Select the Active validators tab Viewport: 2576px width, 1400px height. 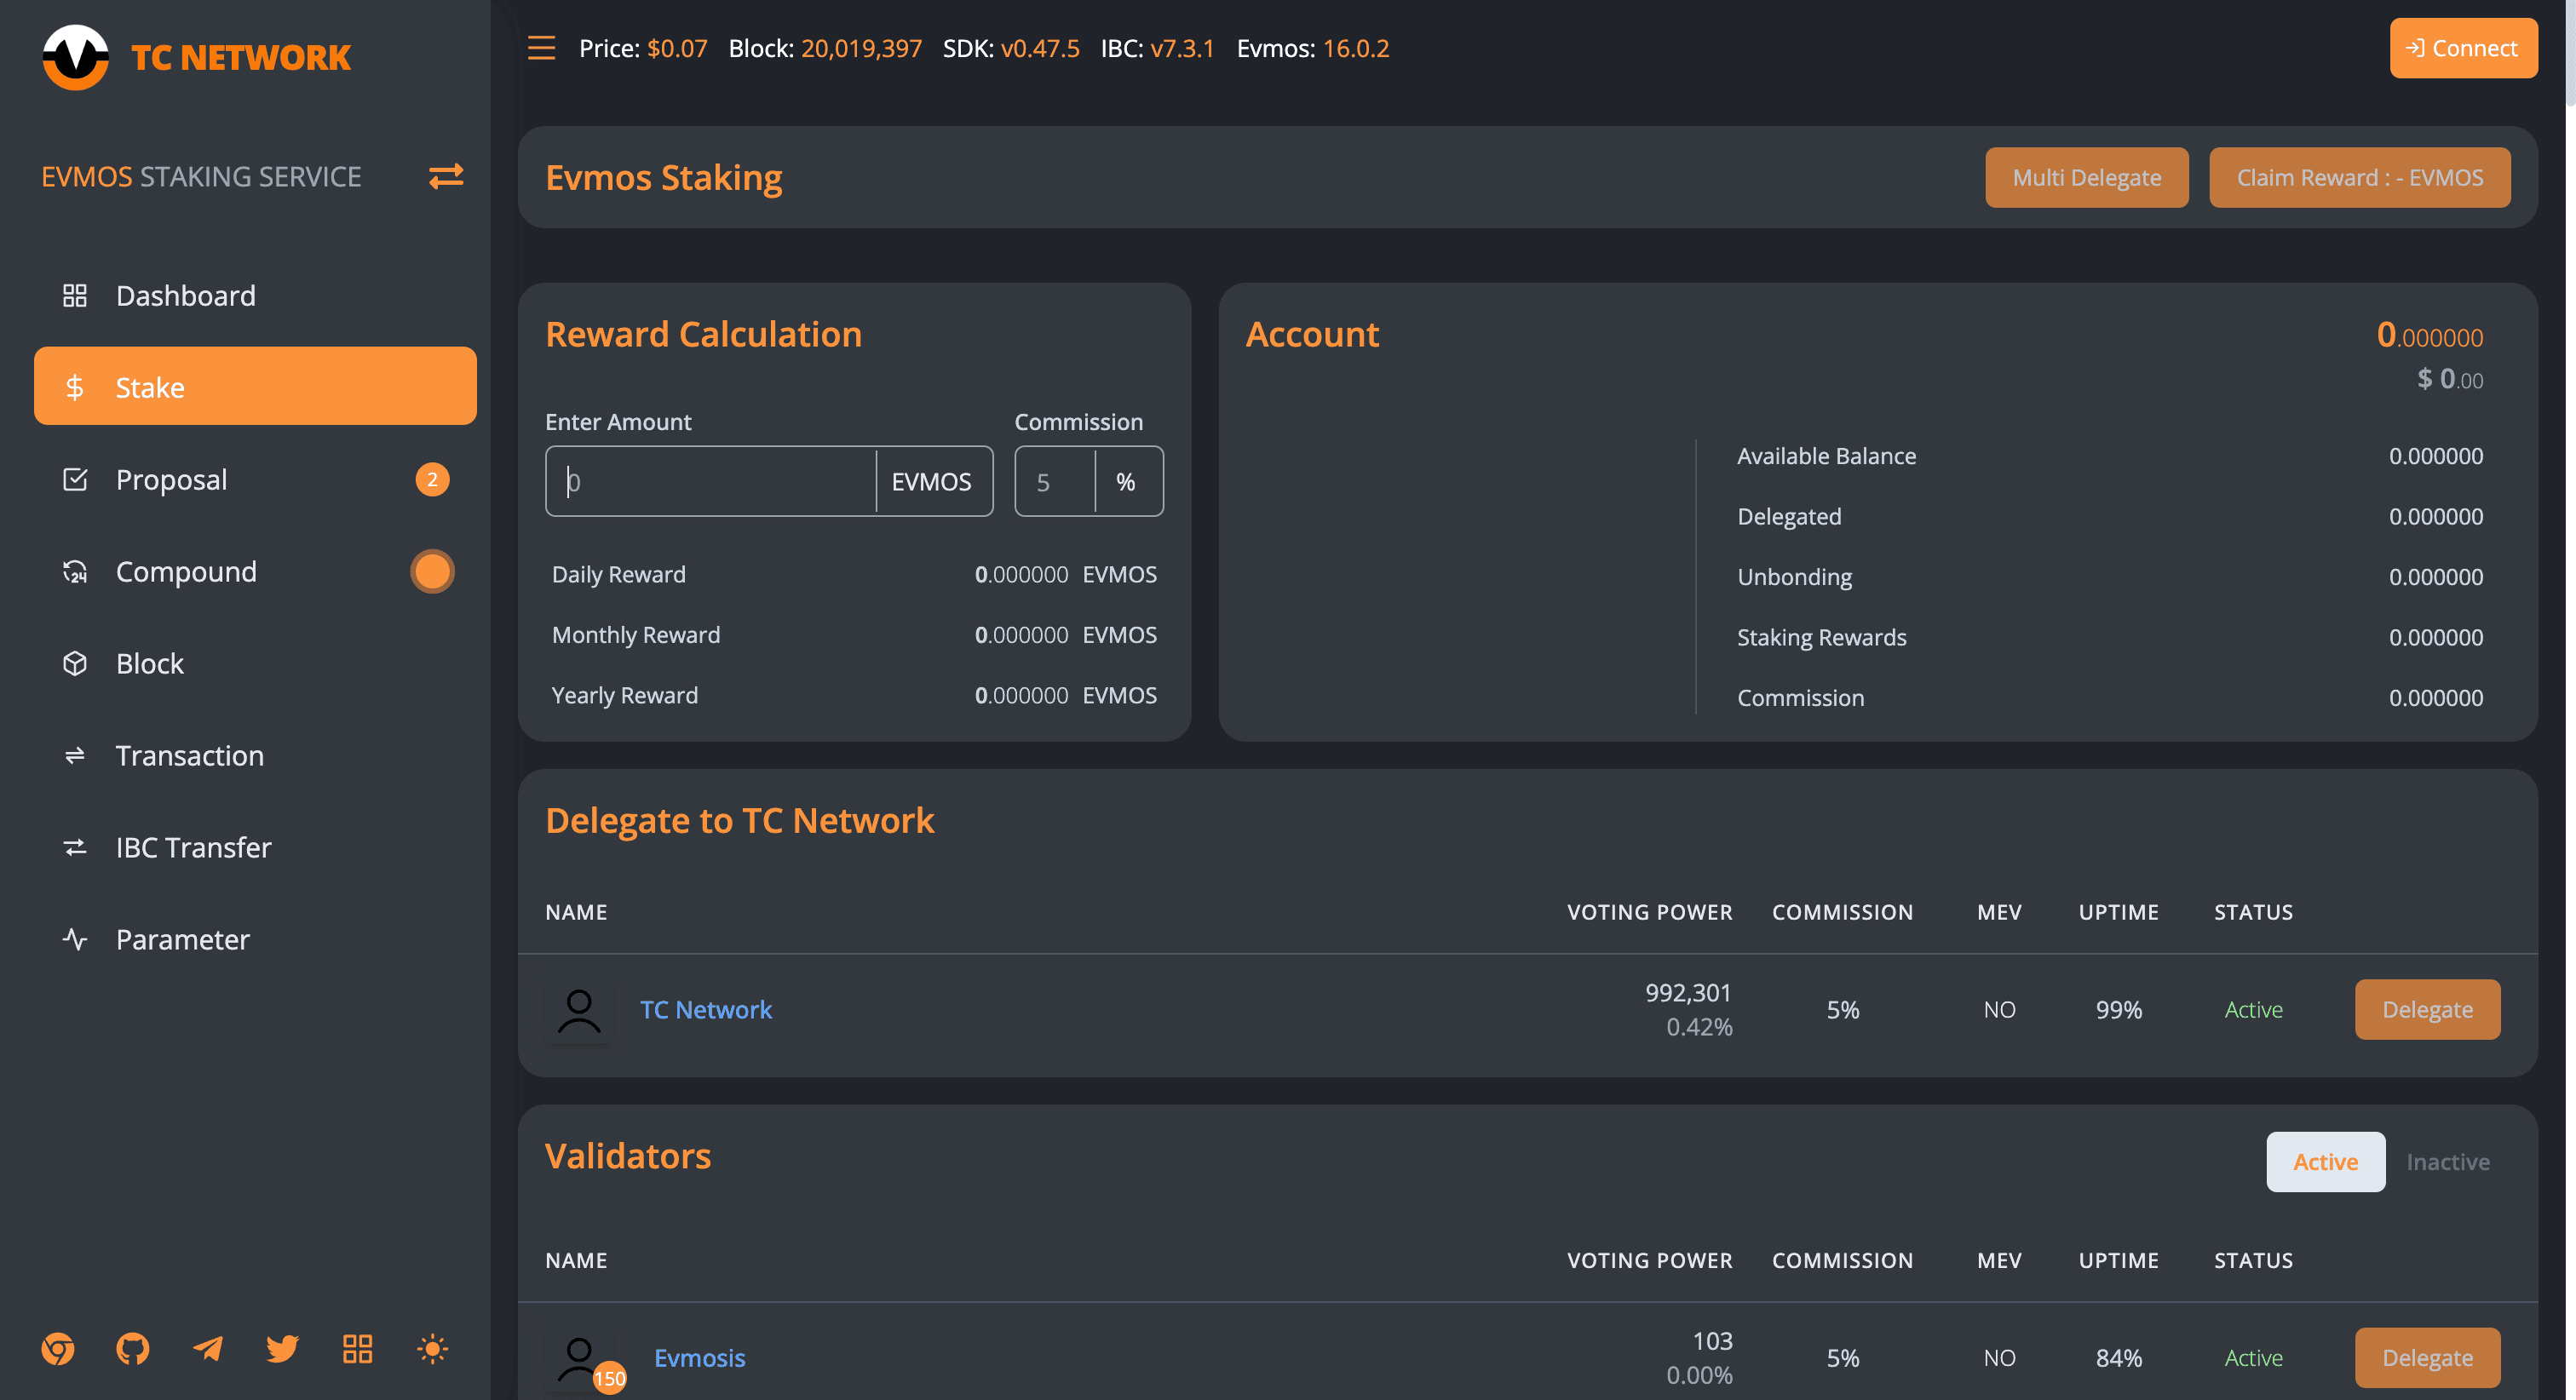point(2325,1161)
